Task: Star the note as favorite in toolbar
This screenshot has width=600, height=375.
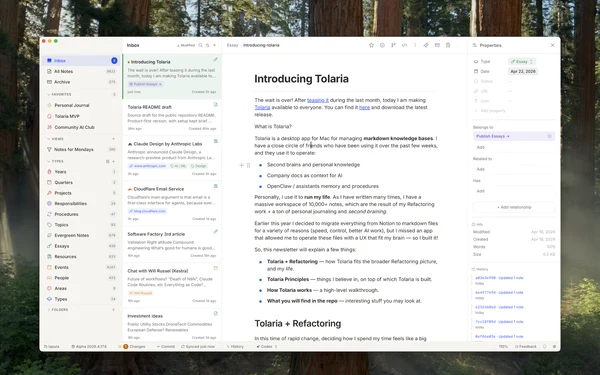Action: (371, 45)
